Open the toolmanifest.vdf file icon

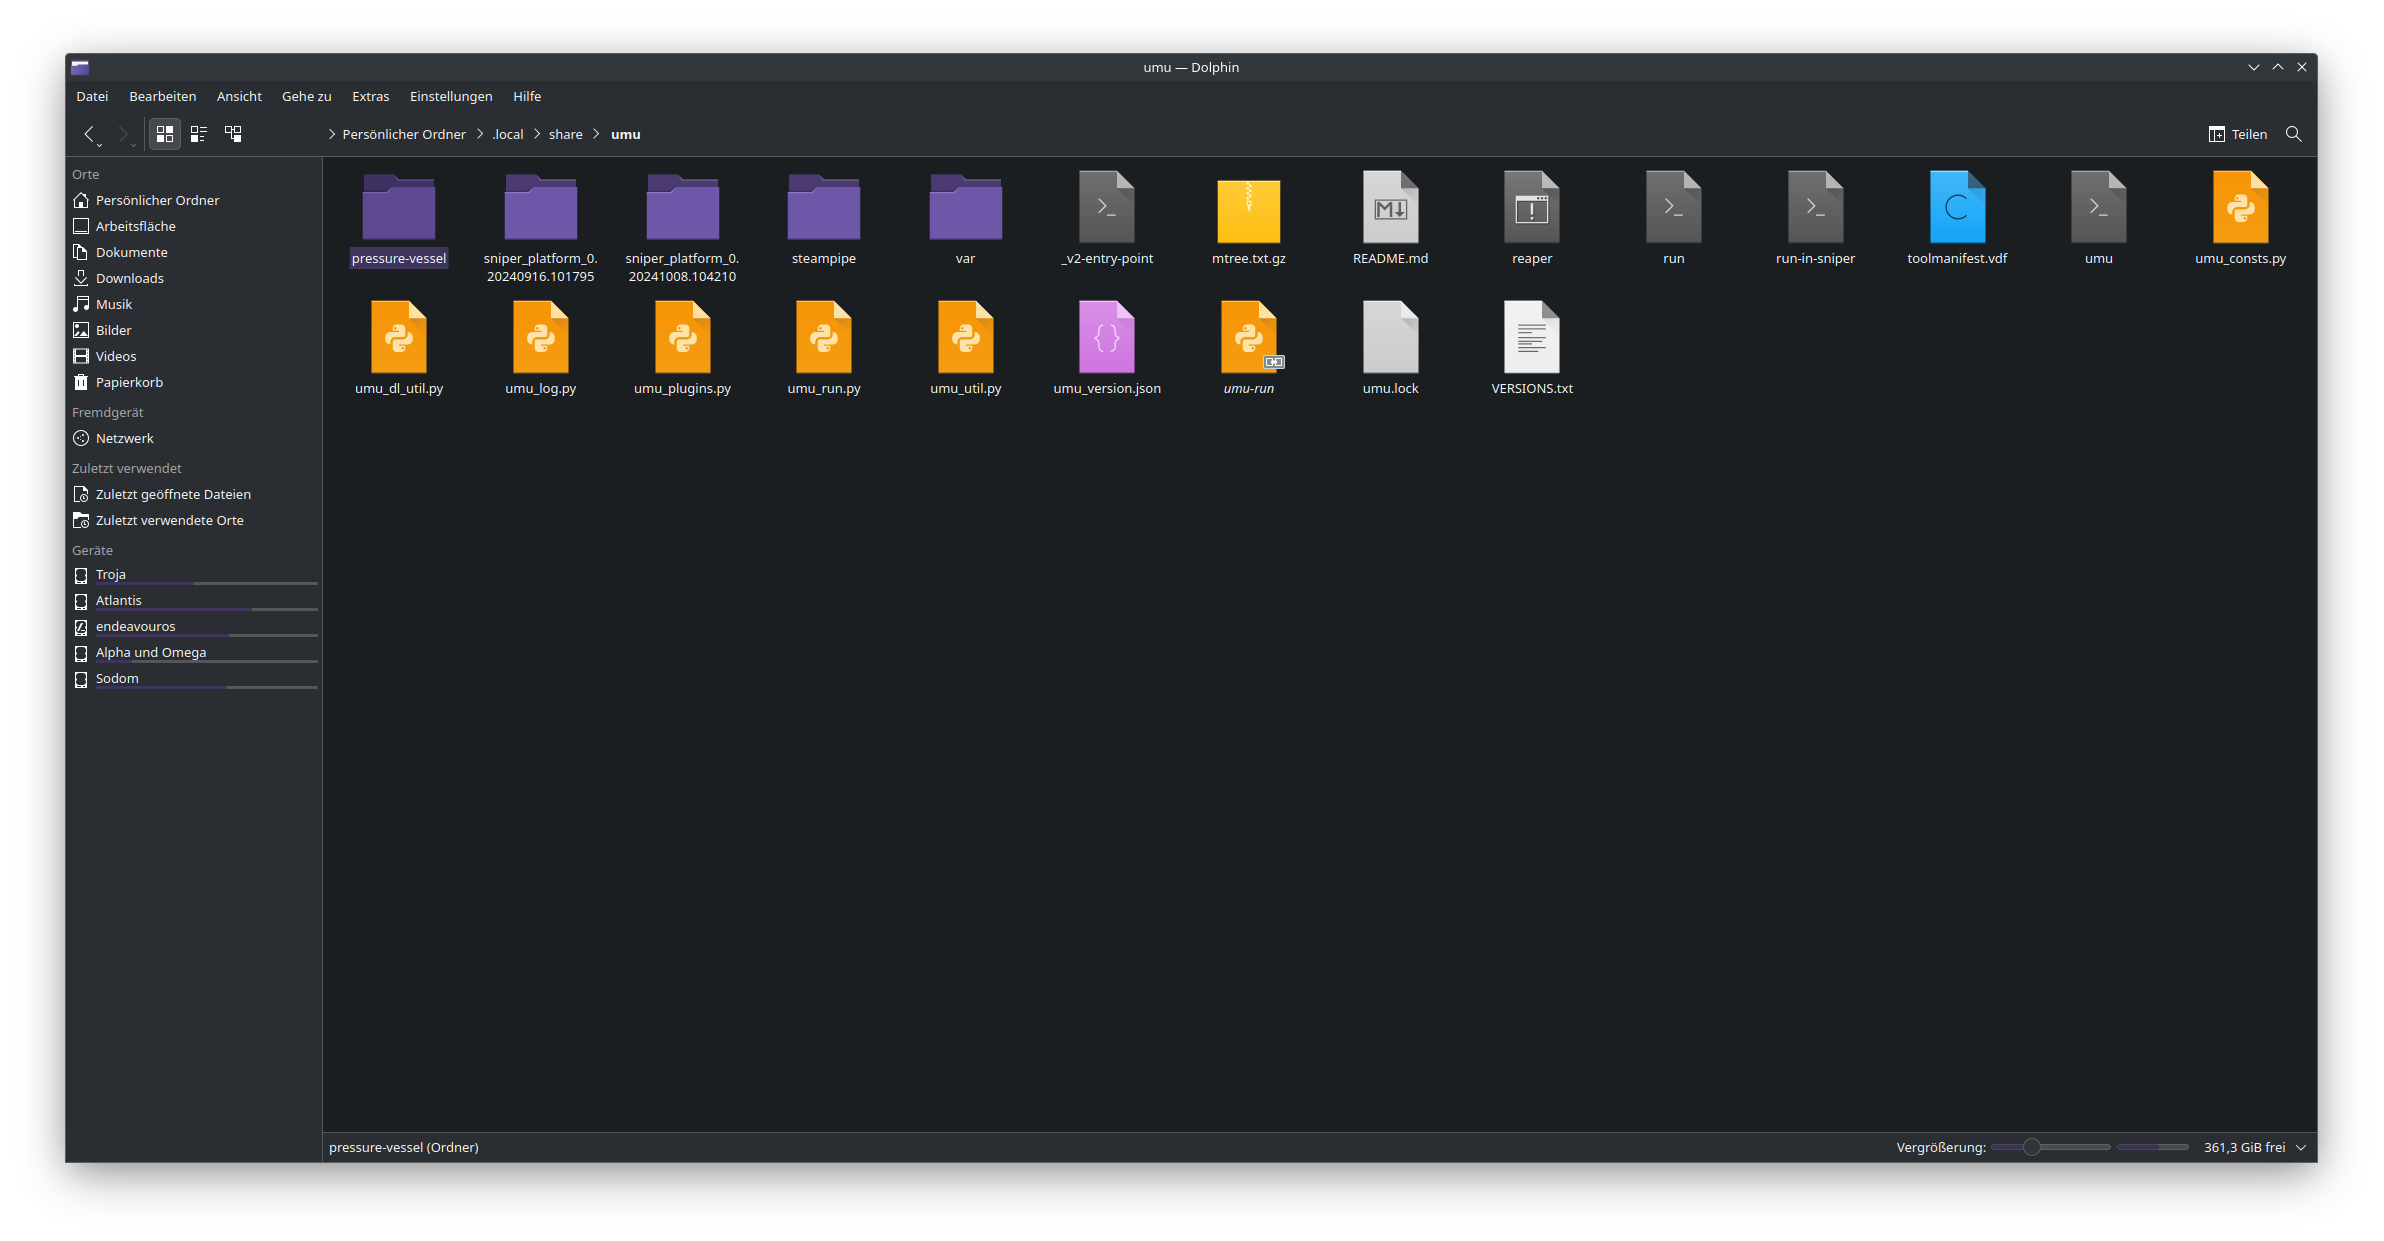click(1957, 208)
